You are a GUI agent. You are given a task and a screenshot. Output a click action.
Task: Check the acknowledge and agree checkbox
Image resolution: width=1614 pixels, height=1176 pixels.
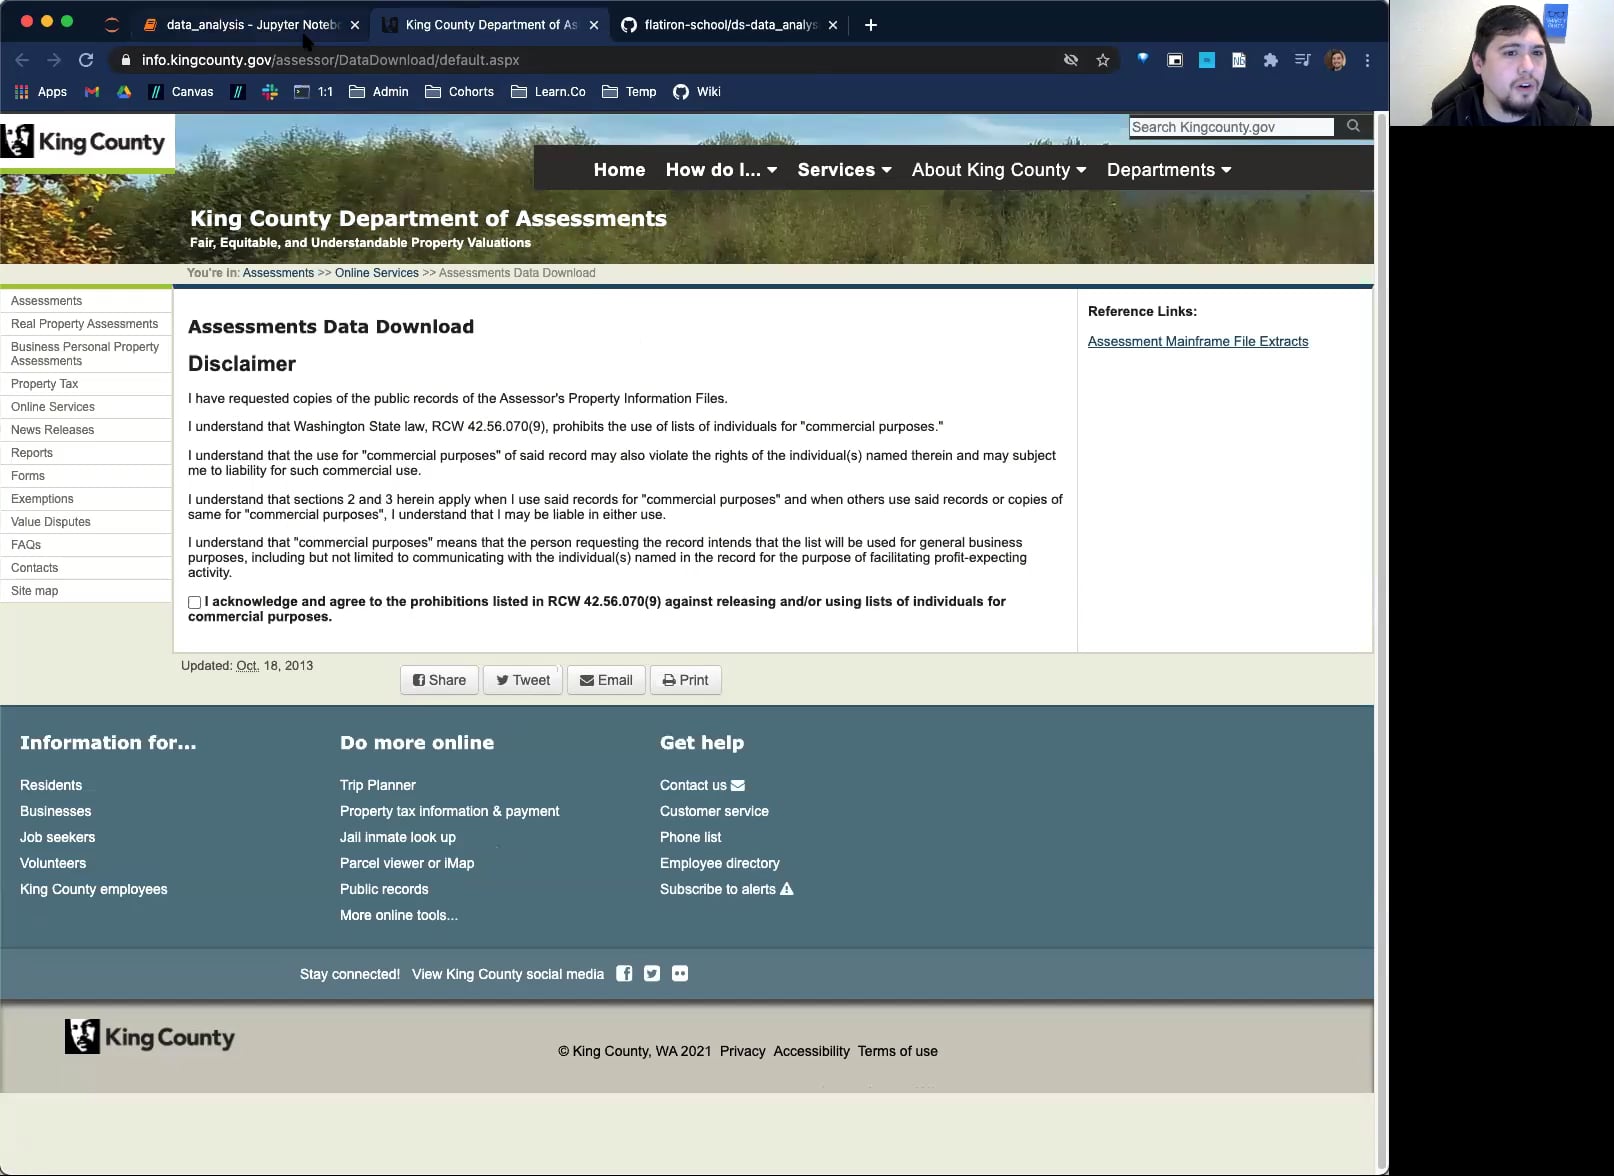194,602
